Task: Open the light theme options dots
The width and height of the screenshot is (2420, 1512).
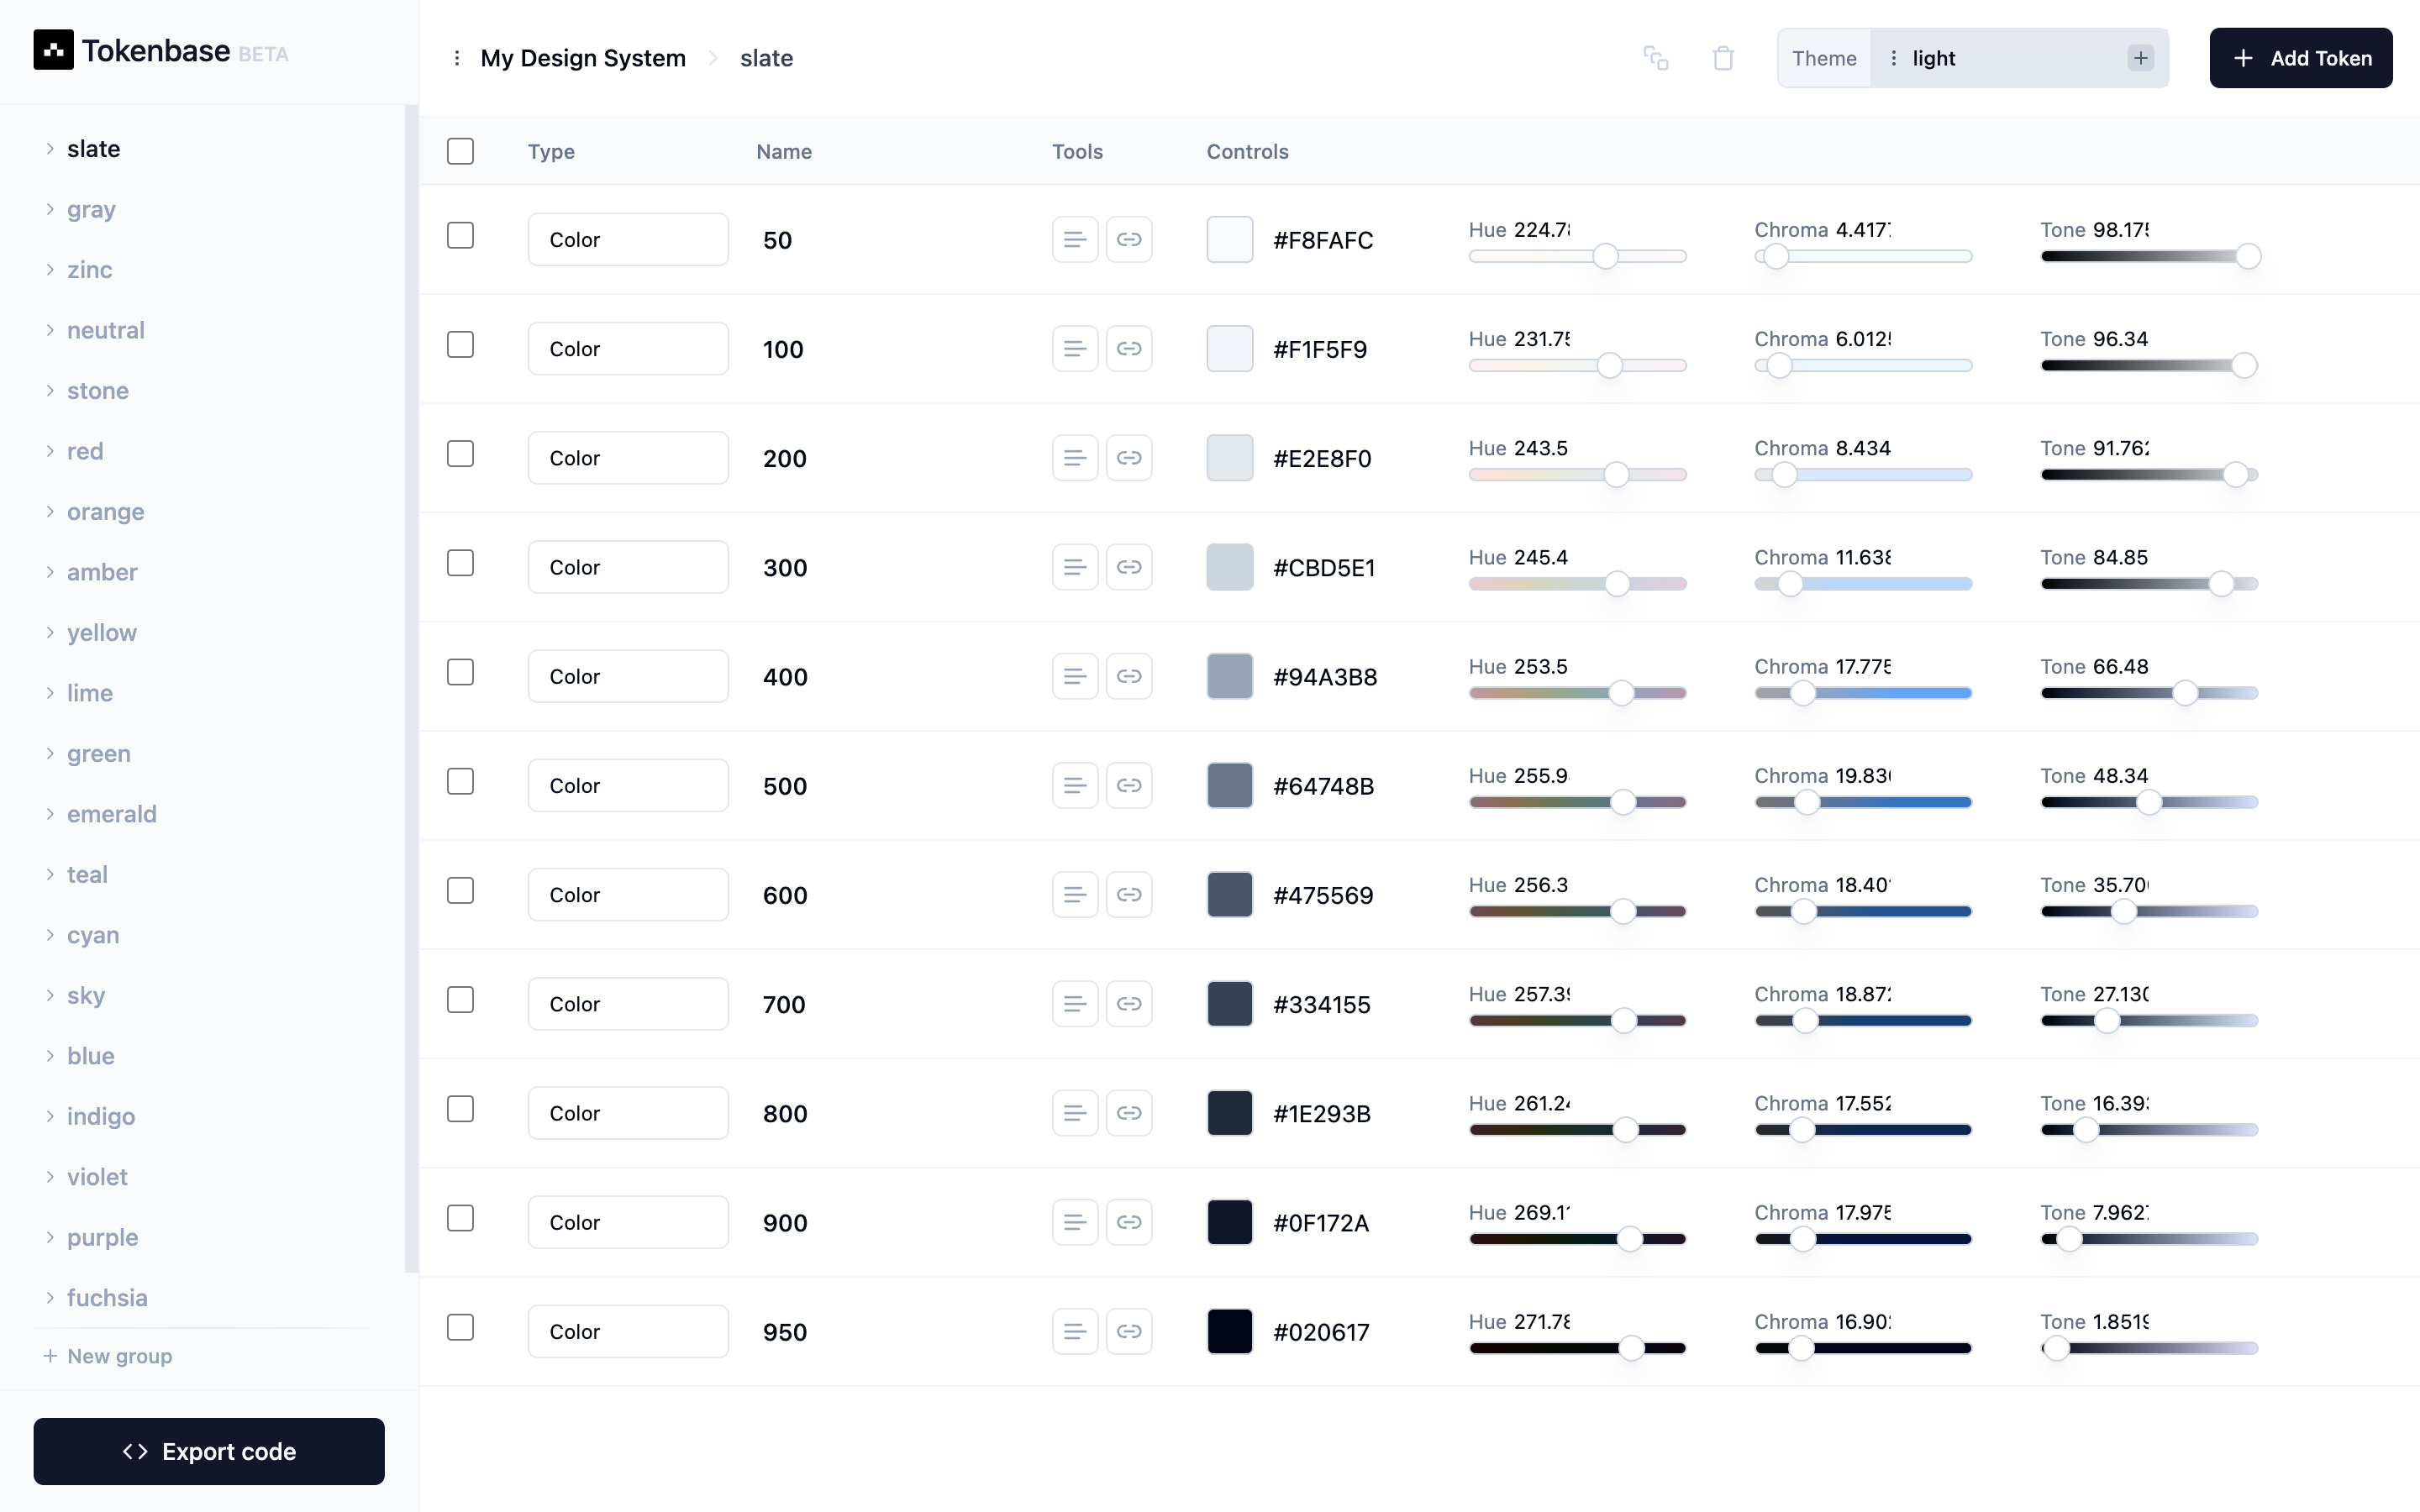Action: click(x=1893, y=58)
